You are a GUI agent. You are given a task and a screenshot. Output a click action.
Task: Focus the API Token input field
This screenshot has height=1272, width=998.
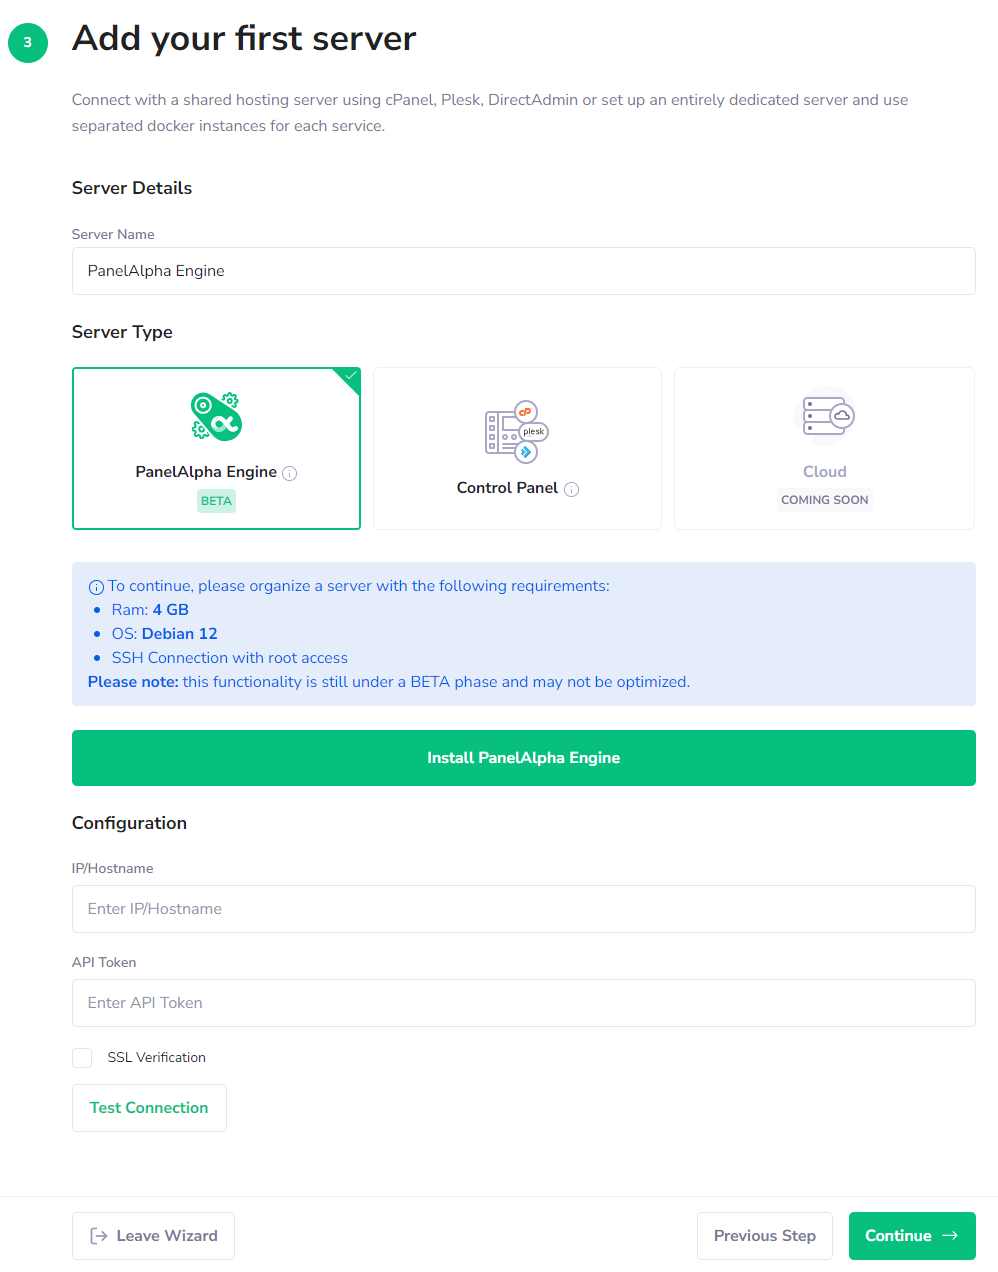[x=523, y=1003]
